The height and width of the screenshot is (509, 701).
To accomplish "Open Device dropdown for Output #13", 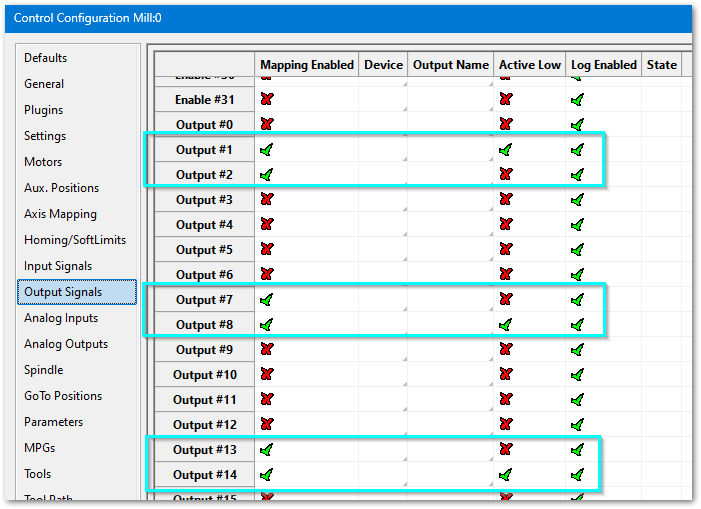I will click(383, 450).
